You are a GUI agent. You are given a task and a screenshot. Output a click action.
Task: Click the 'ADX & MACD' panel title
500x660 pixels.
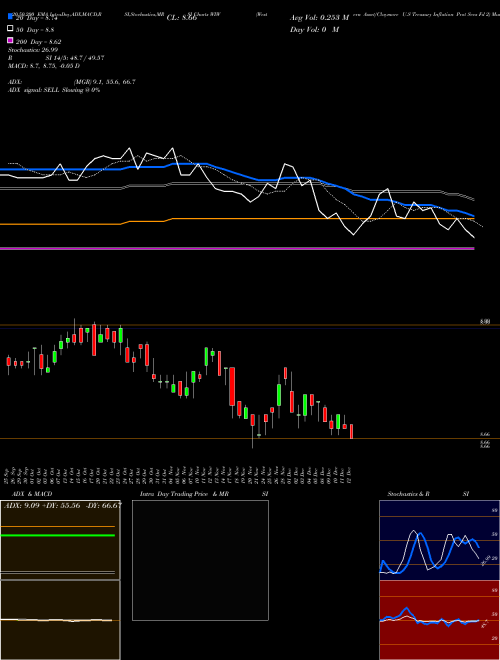32,494
